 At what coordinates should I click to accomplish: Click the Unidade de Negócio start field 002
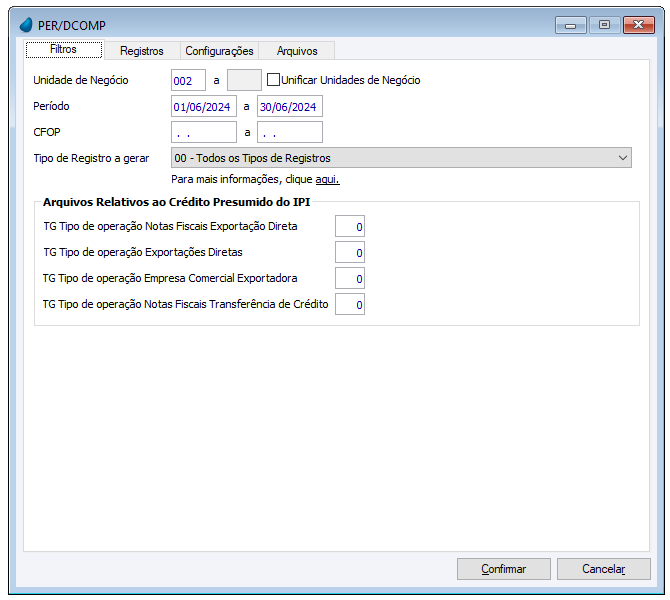pyautogui.click(x=188, y=80)
